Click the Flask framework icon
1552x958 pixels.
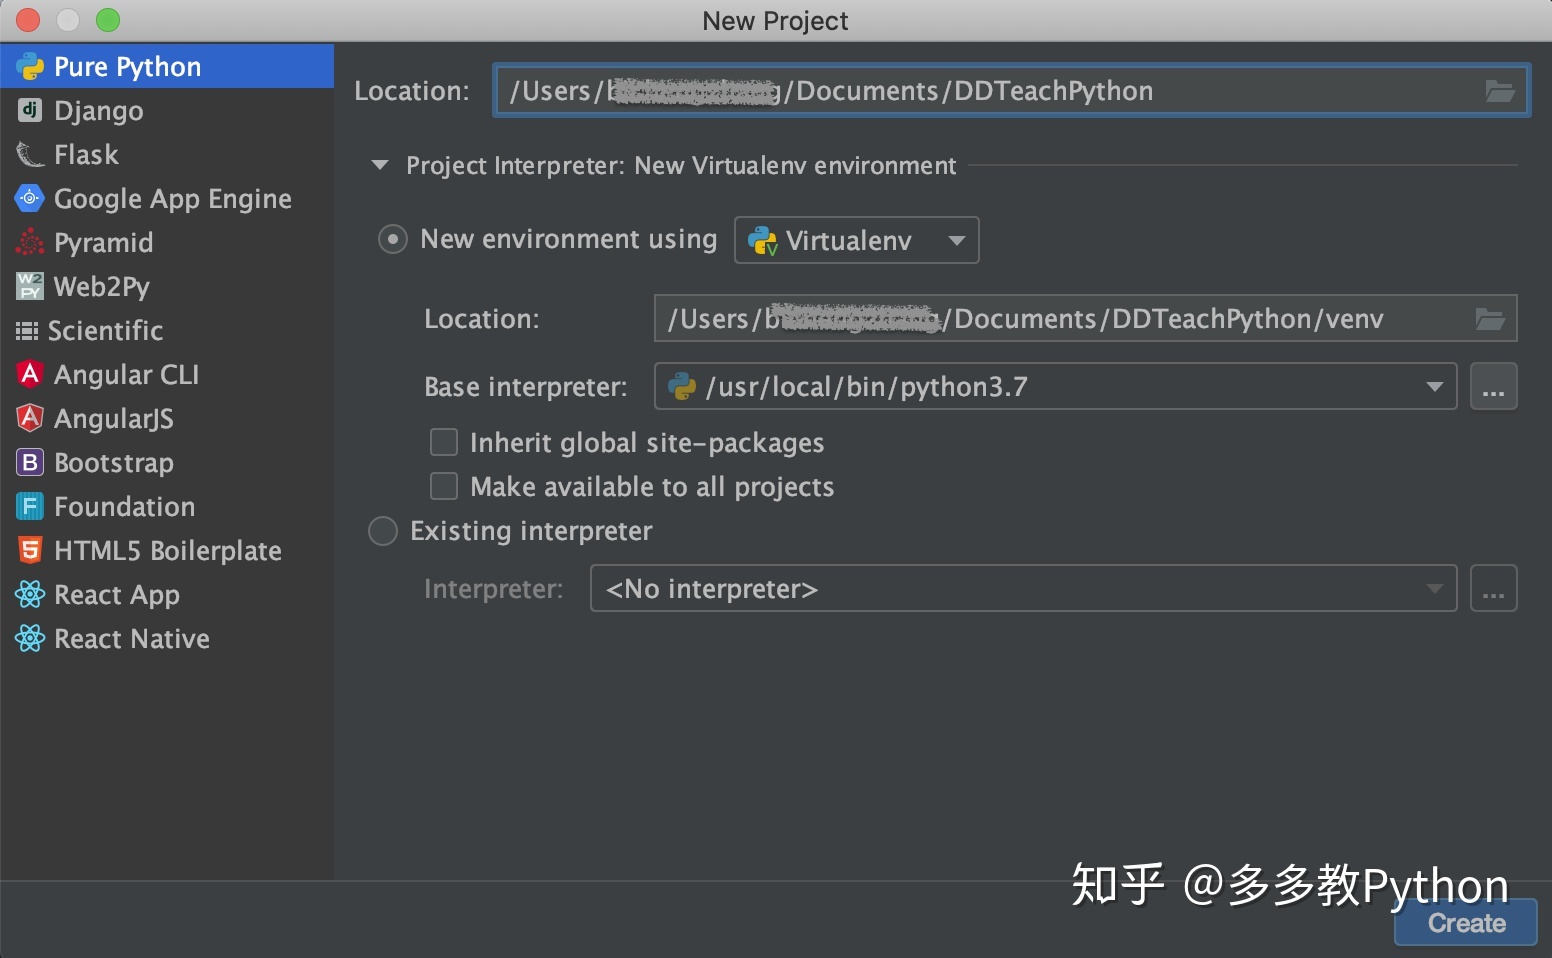[29, 154]
